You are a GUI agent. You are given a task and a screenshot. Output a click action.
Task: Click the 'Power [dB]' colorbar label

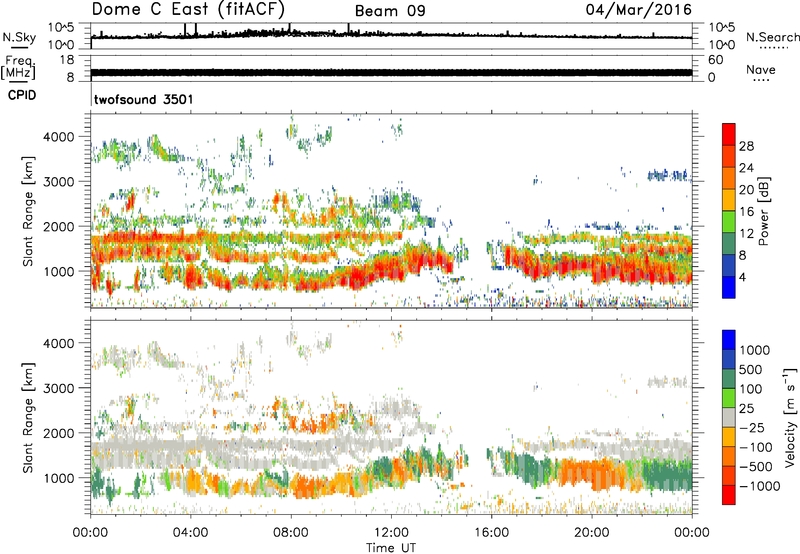click(x=763, y=211)
